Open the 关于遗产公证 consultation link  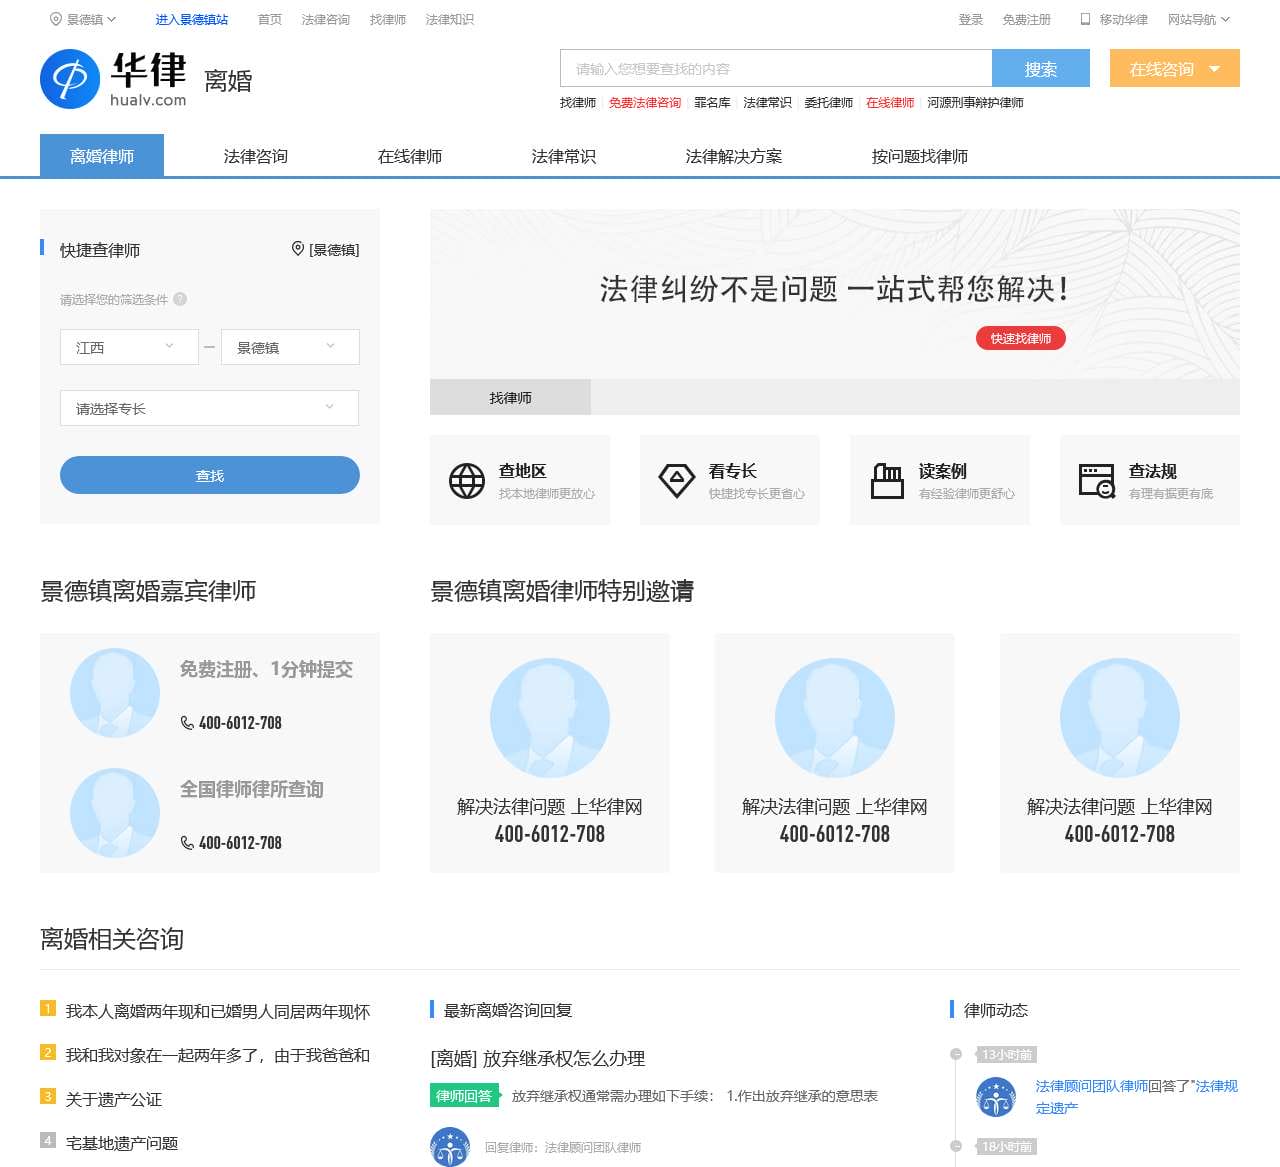tap(114, 1099)
